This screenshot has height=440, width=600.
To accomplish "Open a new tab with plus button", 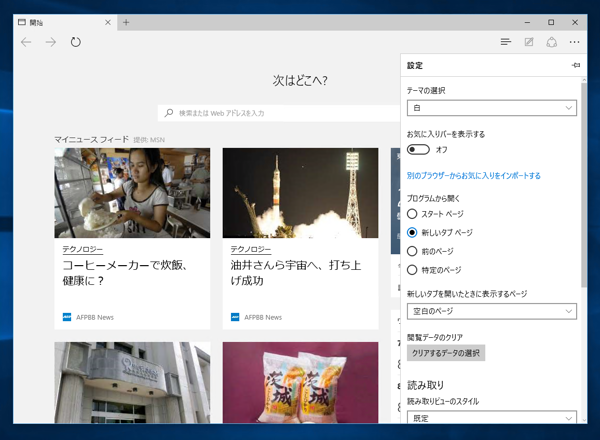I will 126,23.
